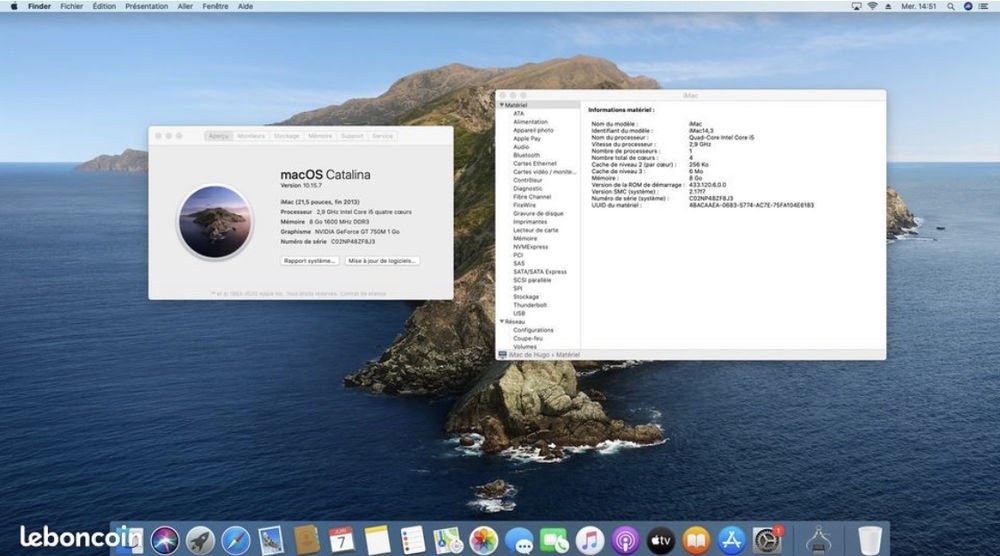Select Coupe-feu under Réseau

coord(527,339)
